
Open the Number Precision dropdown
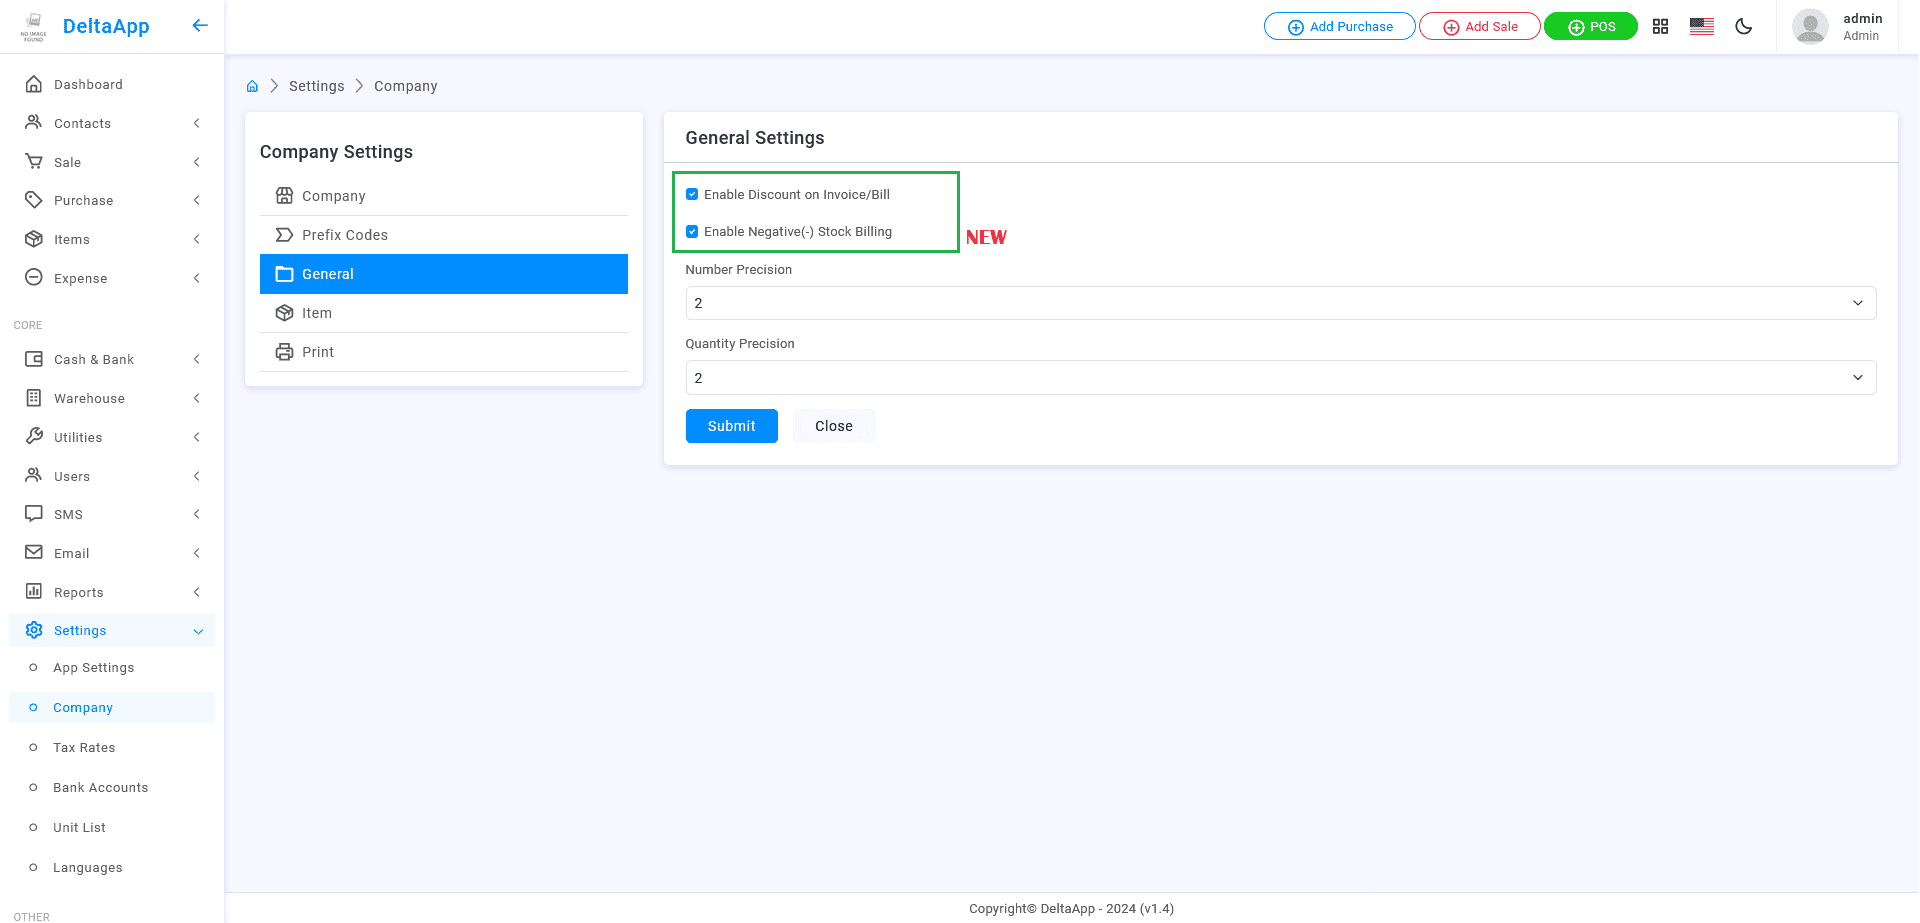[x=1280, y=303]
